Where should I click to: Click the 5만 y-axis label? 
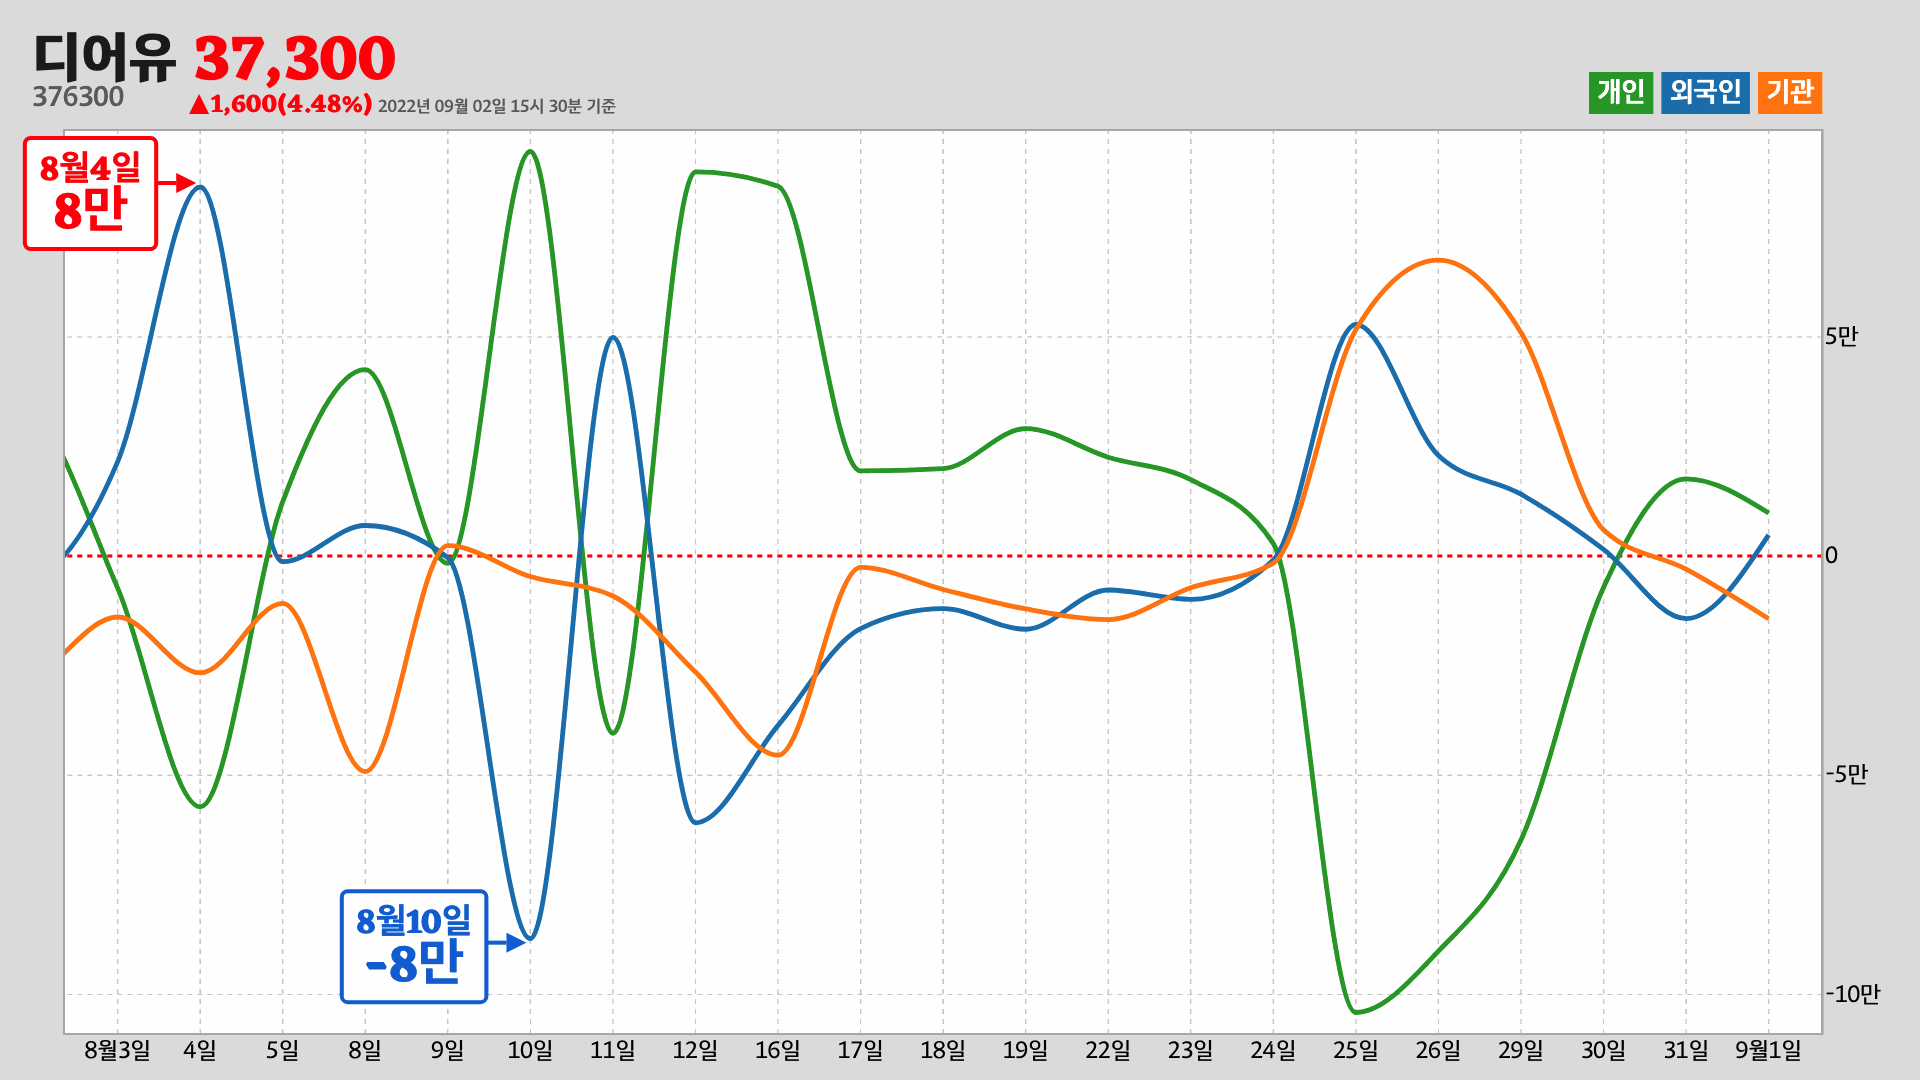coord(1841,337)
